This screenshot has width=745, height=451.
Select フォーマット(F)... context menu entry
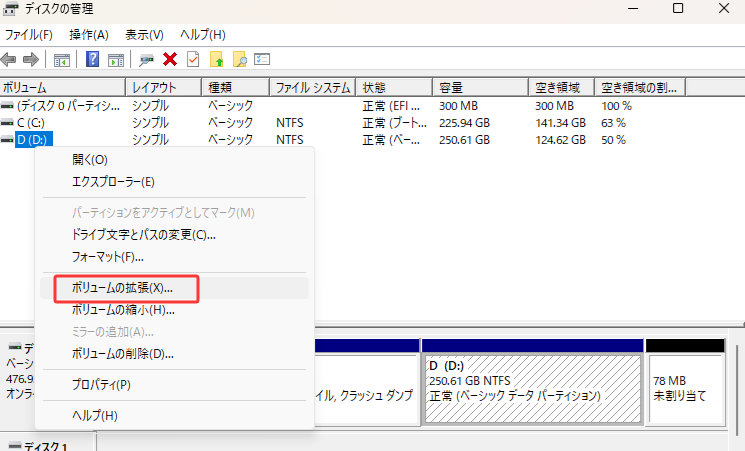108,257
